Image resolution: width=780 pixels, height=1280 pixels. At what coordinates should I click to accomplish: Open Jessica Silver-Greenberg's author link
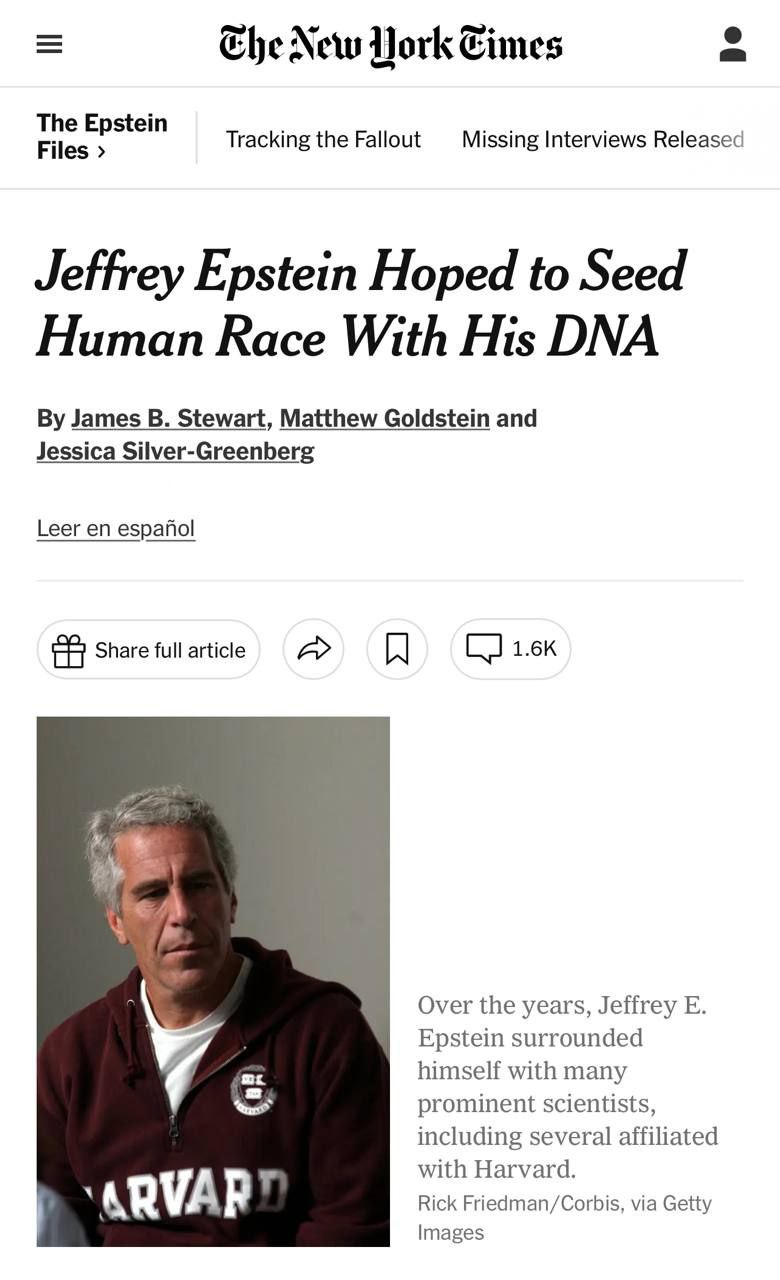point(175,451)
